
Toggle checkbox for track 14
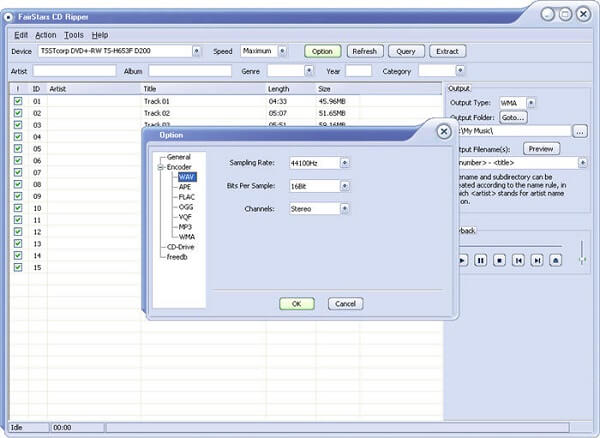click(18, 255)
